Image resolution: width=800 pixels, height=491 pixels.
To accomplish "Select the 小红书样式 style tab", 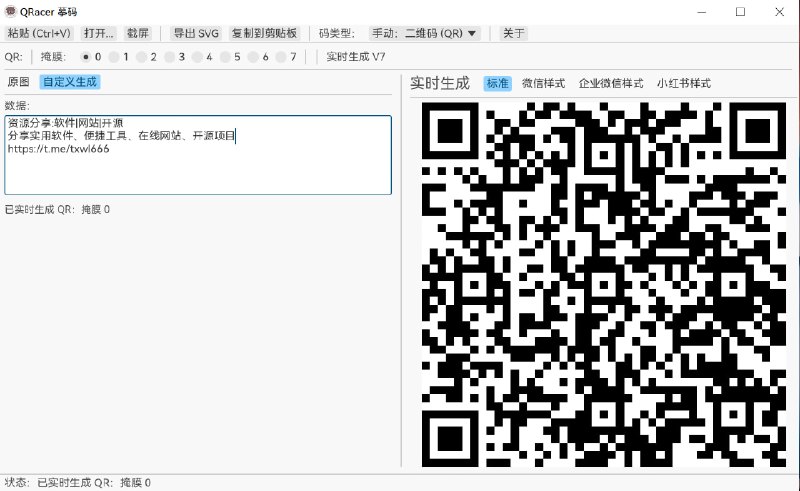I will coord(684,83).
